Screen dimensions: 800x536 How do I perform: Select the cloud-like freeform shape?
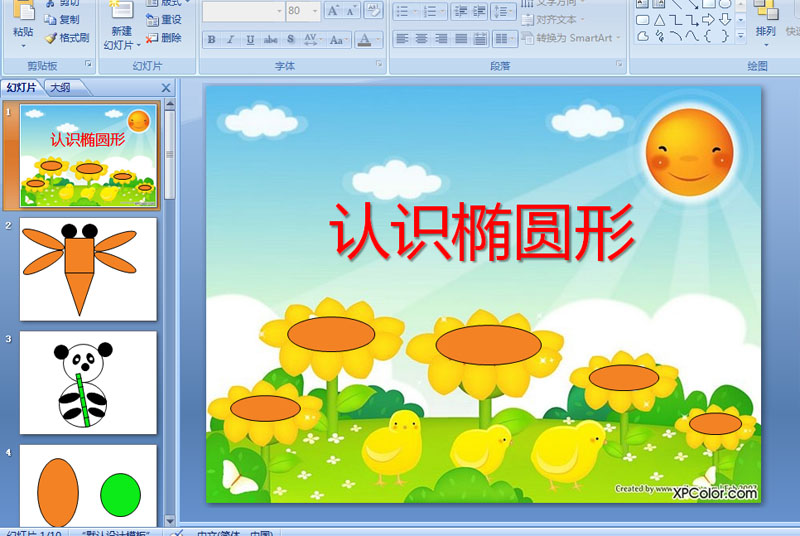[x=643, y=36]
